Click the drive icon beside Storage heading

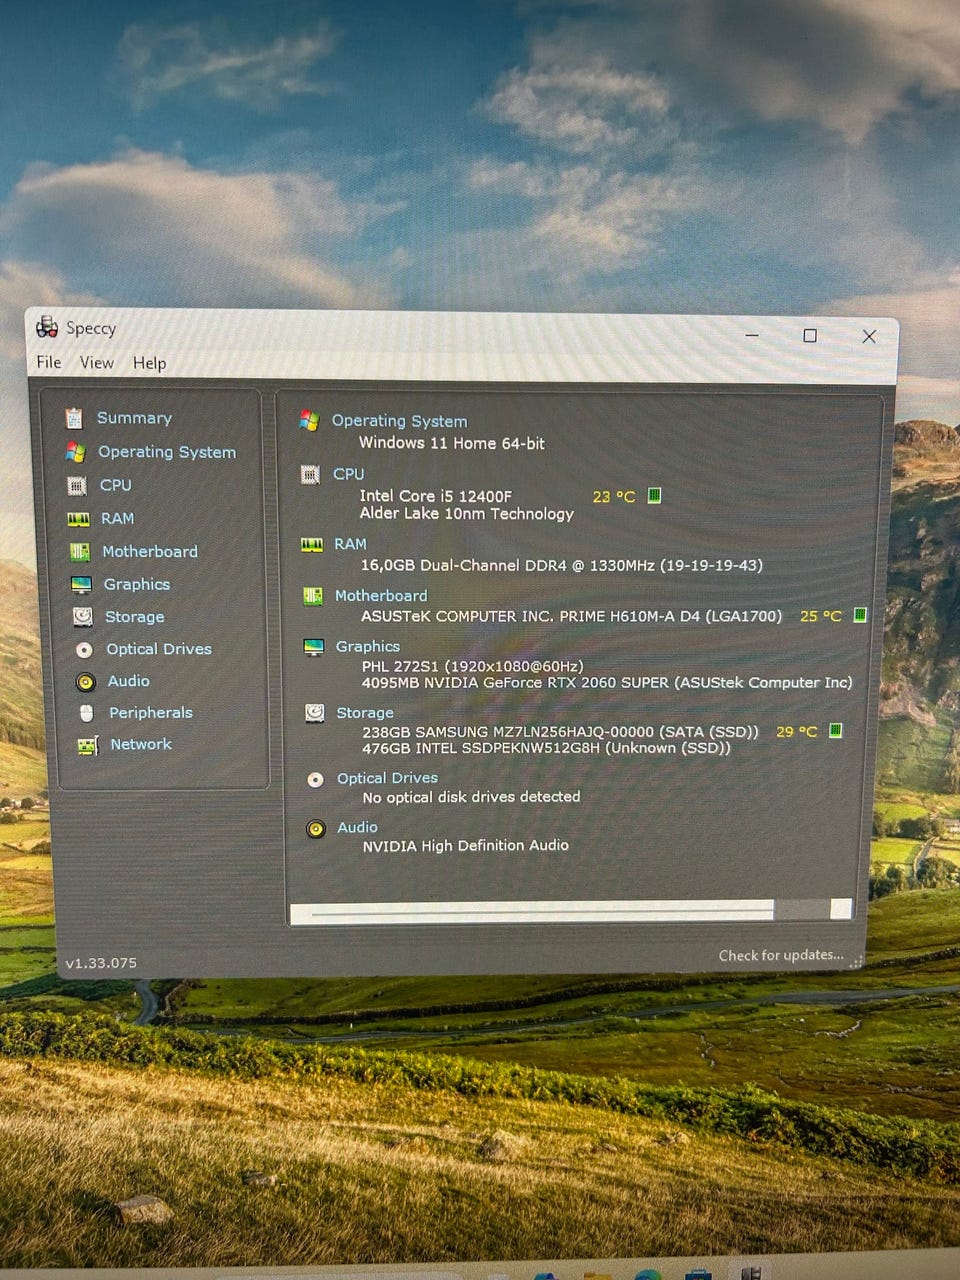pos(315,713)
